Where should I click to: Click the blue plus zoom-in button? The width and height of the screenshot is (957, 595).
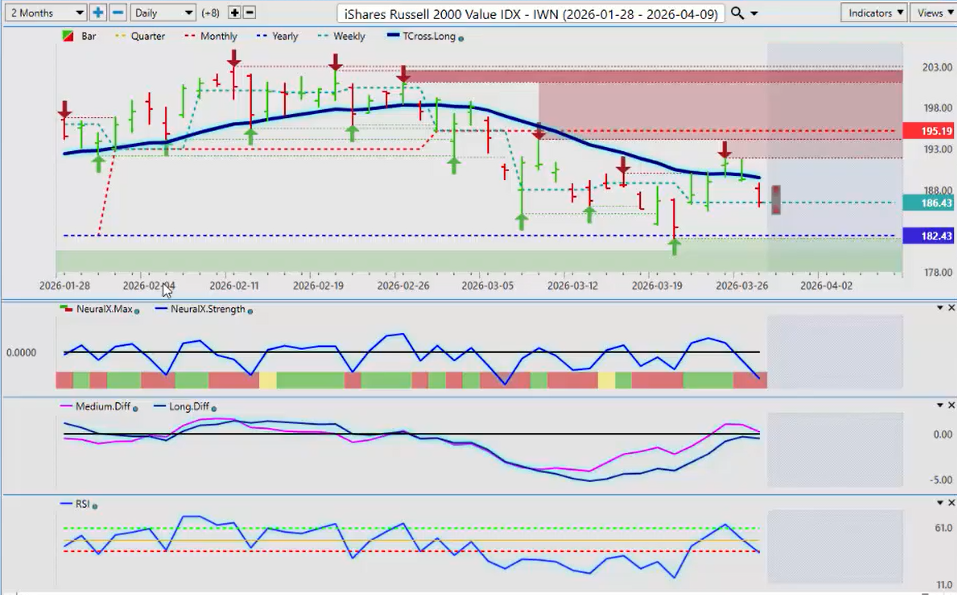[x=98, y=13]
